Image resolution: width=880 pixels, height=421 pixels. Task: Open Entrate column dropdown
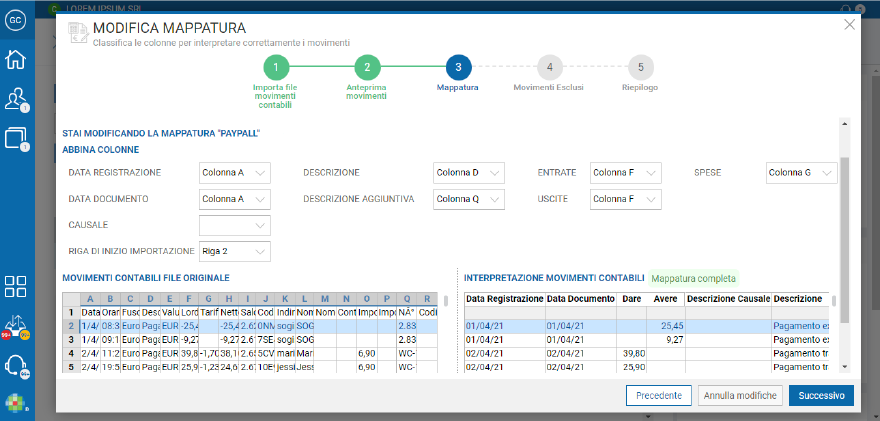[626, 173]
